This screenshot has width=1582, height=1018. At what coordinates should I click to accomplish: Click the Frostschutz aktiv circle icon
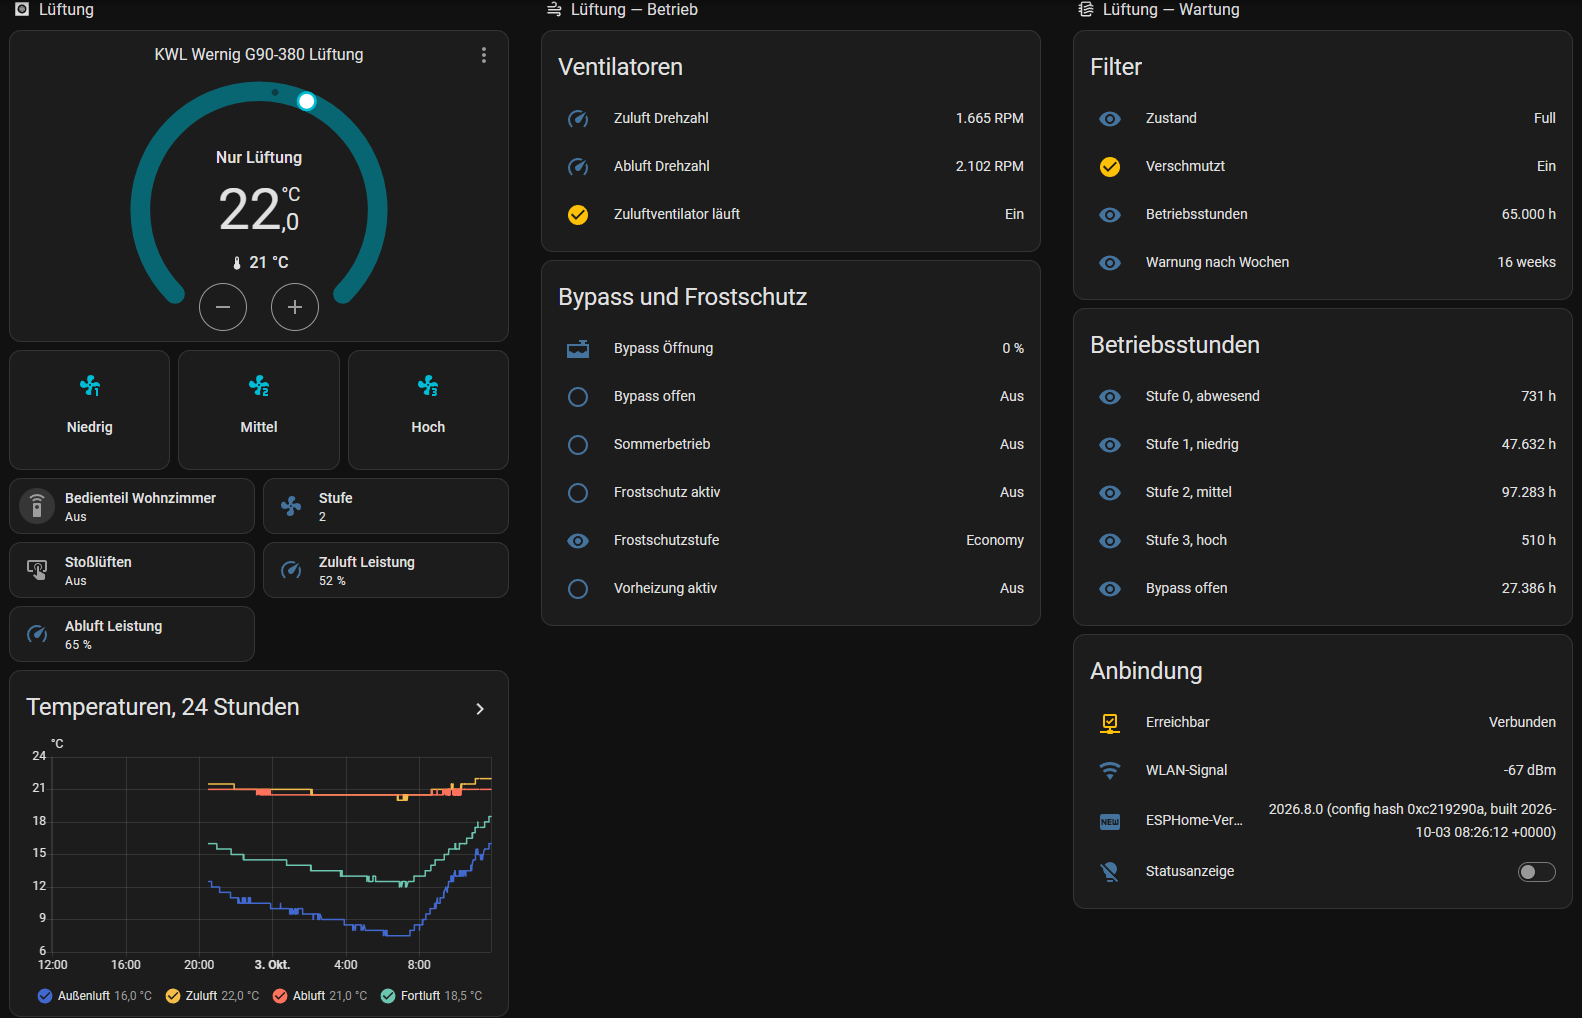(x=578, y=492)
